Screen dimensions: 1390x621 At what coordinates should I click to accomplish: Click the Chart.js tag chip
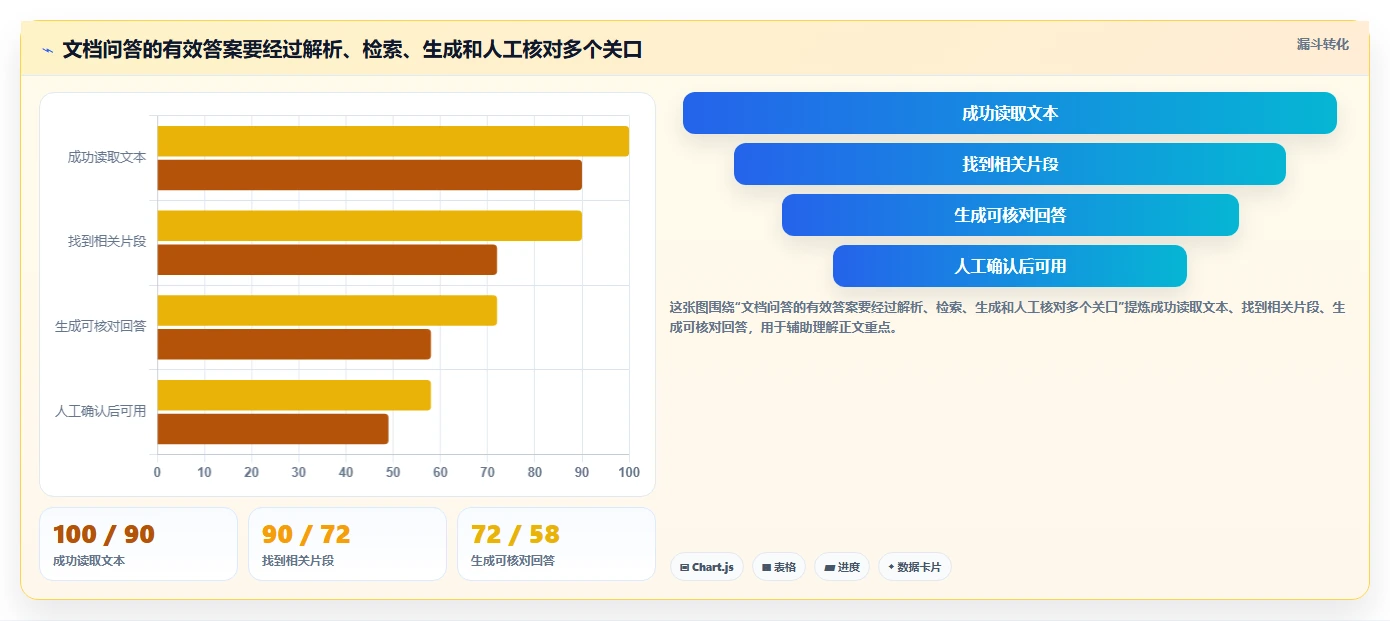pyautogui.click(x=707, y=567)
